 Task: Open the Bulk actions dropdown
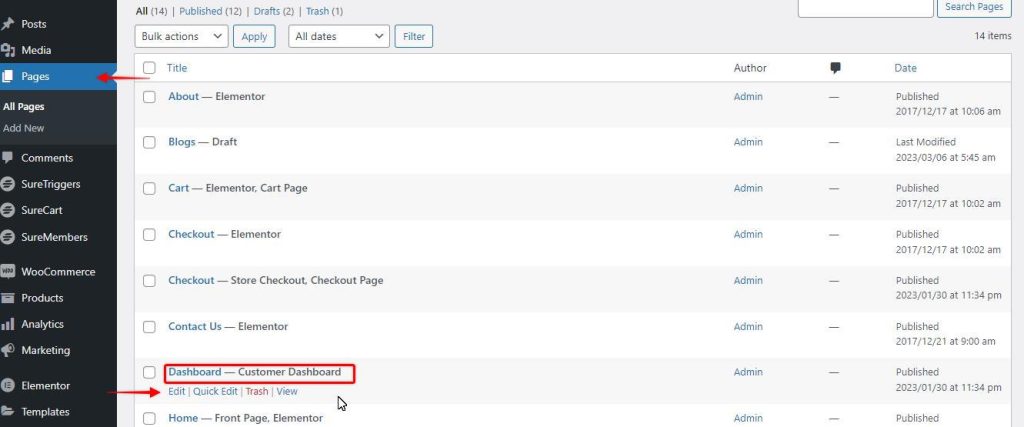[x=181, y=36]
